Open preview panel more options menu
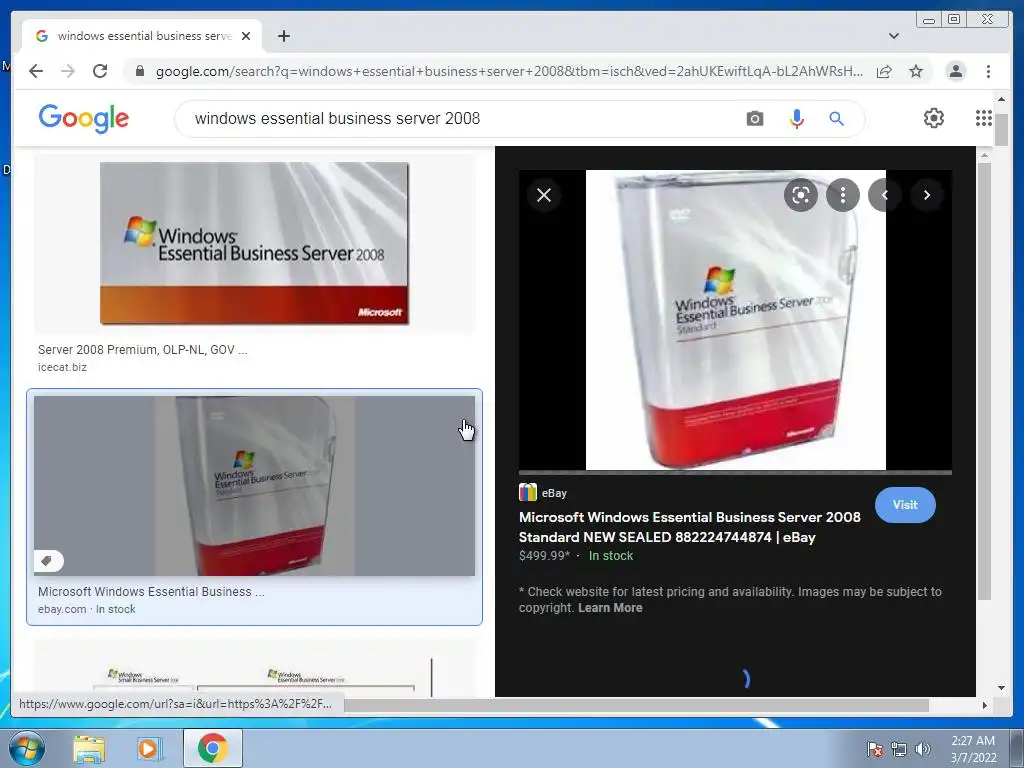1024x768 pixels. pyautogui.click(x=843, y=195)
